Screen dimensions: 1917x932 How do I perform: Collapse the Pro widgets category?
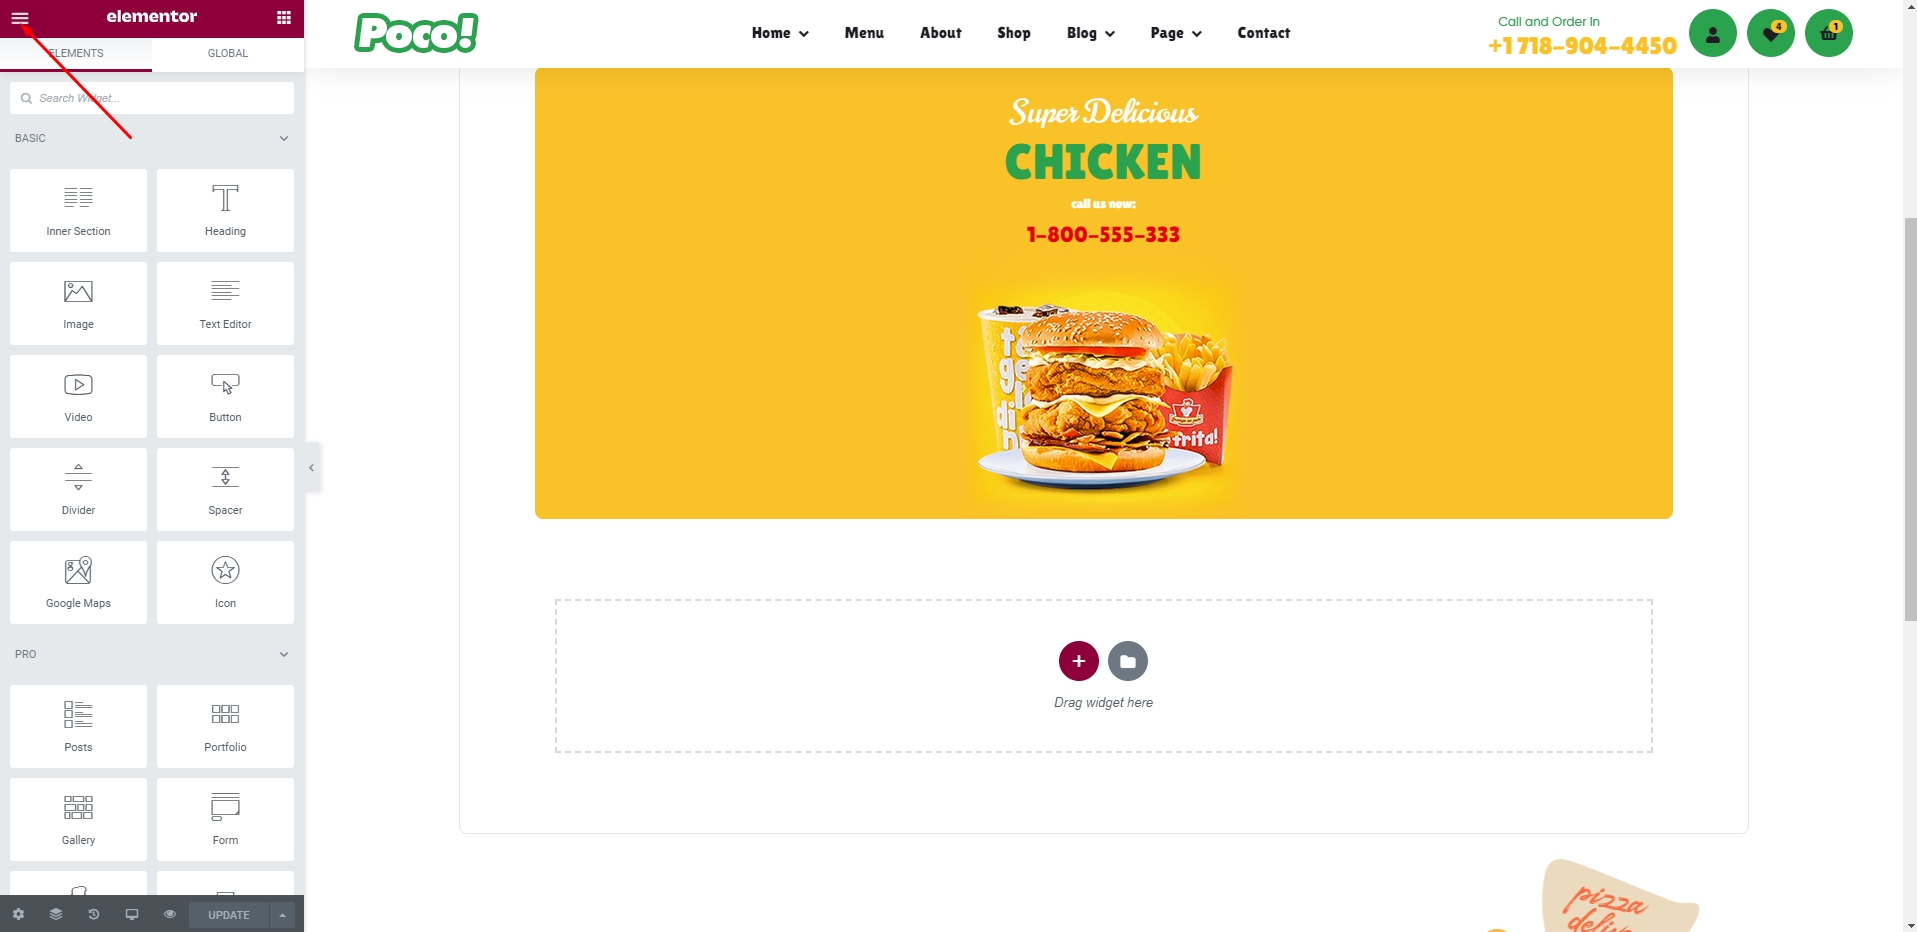[x=284, y=654]
